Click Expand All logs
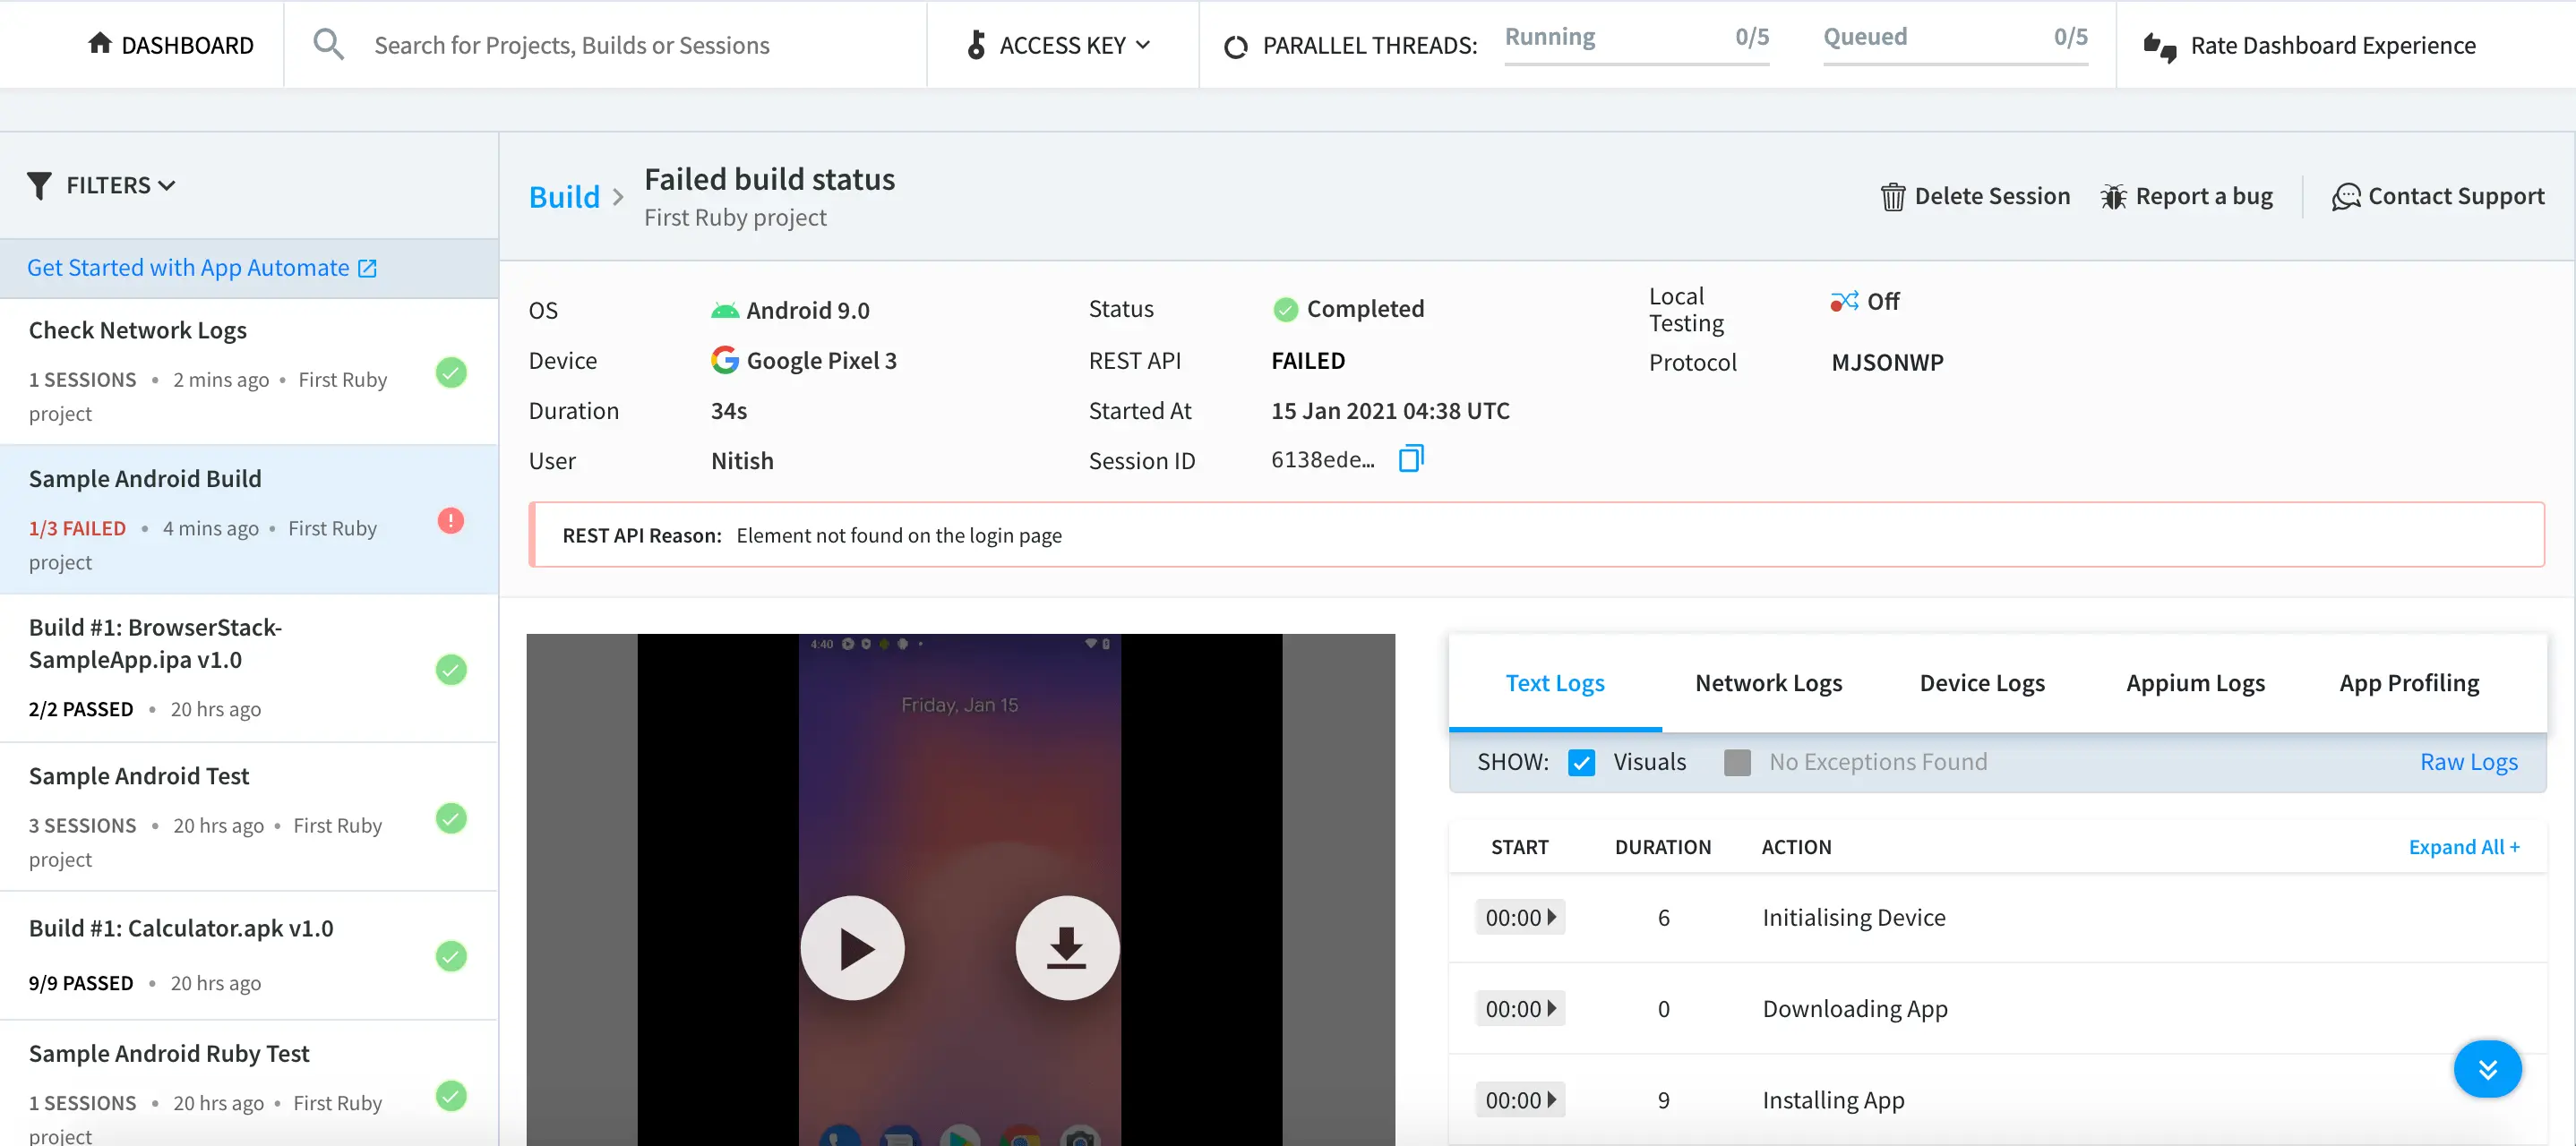The width and height of the screenshot is (2576, 1146). tap(2463, 847)
